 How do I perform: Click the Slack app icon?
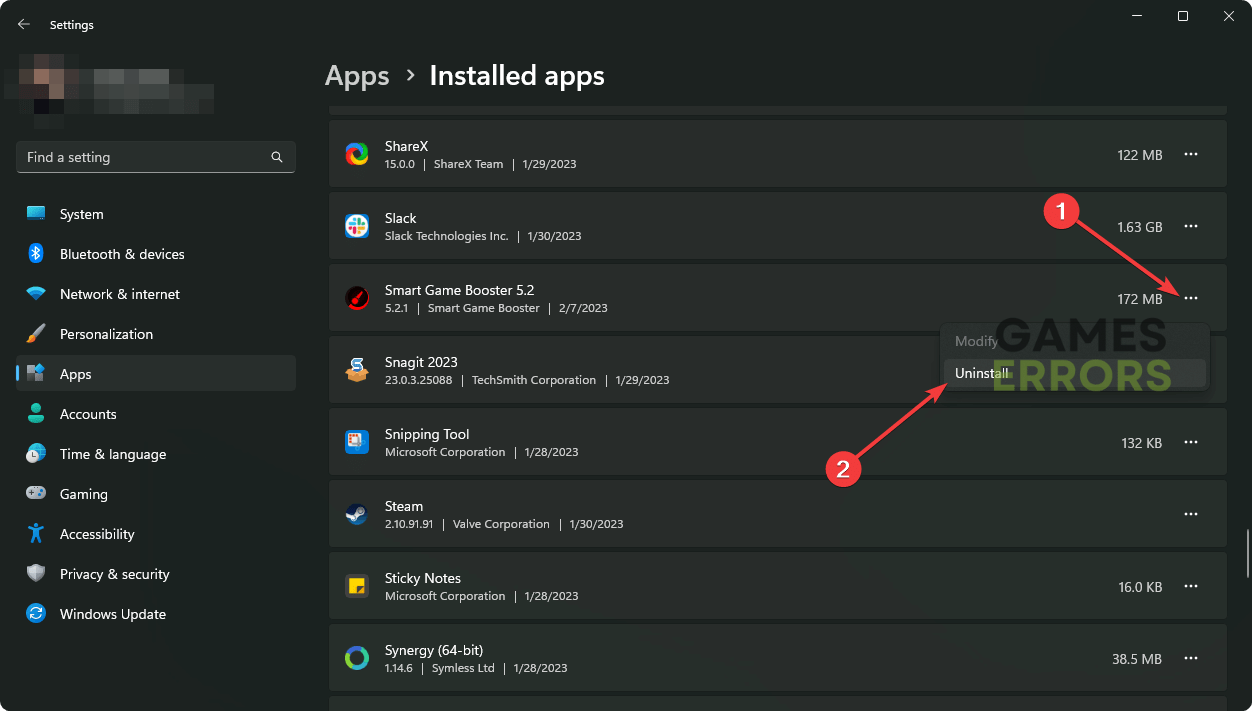click(357, 226)
